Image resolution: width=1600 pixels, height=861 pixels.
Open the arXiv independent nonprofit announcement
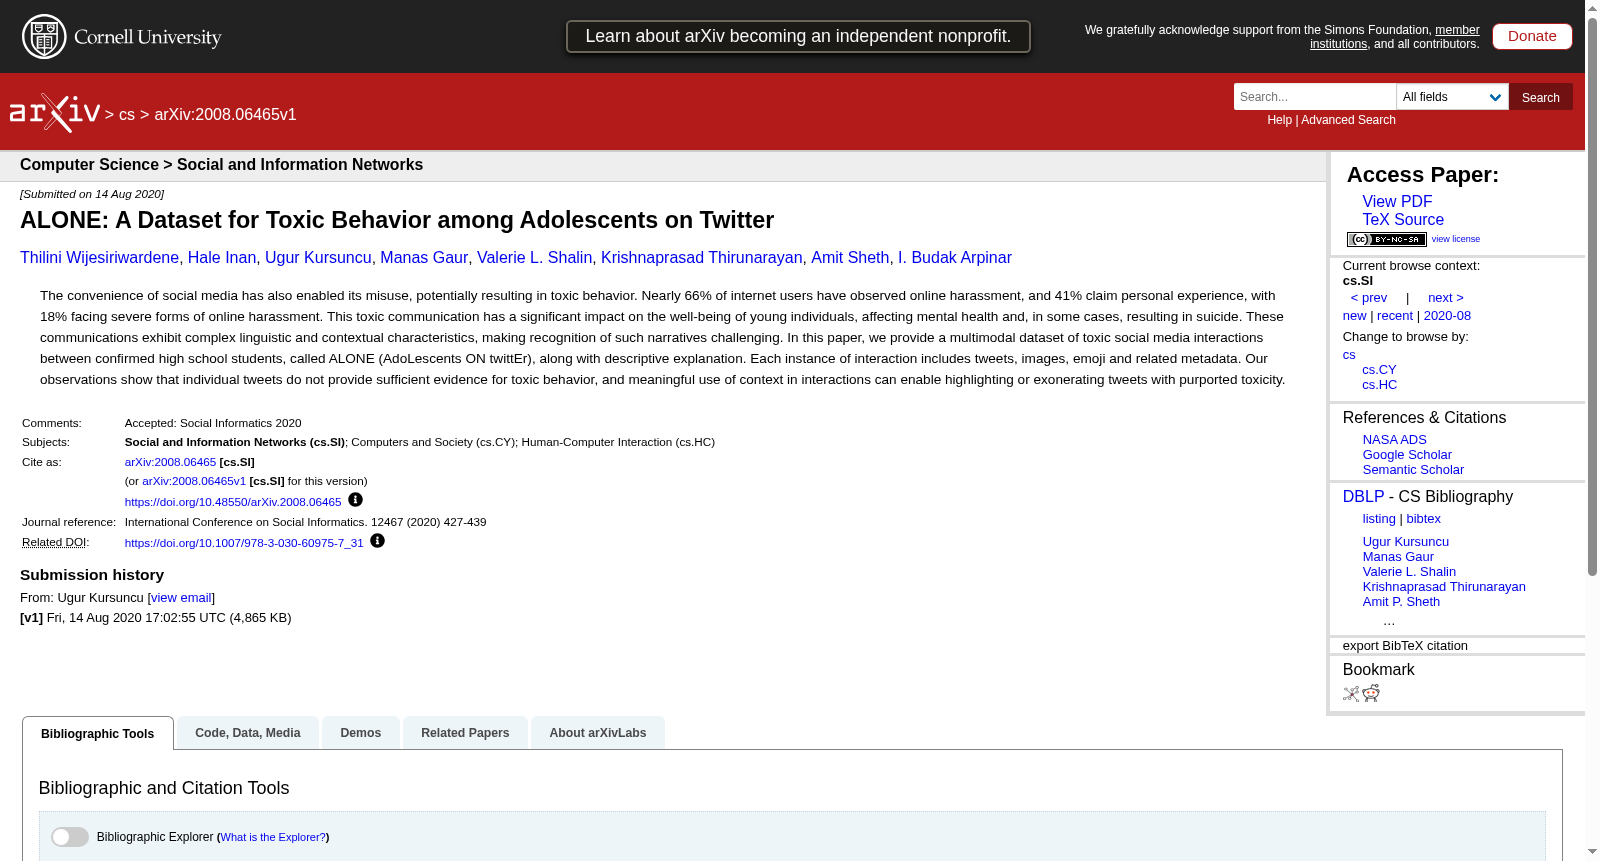pyautogui.click(x=798, y=36)
